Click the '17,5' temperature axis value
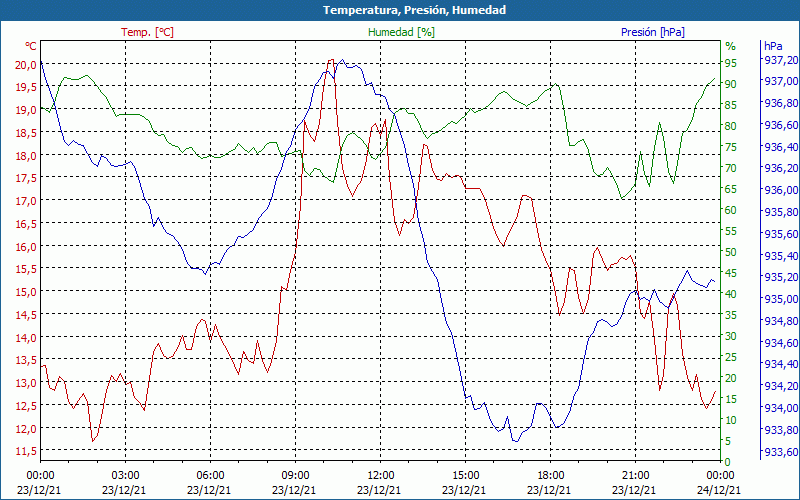The width and height of the screenshot is (800, 500). (x=28, y=178)
